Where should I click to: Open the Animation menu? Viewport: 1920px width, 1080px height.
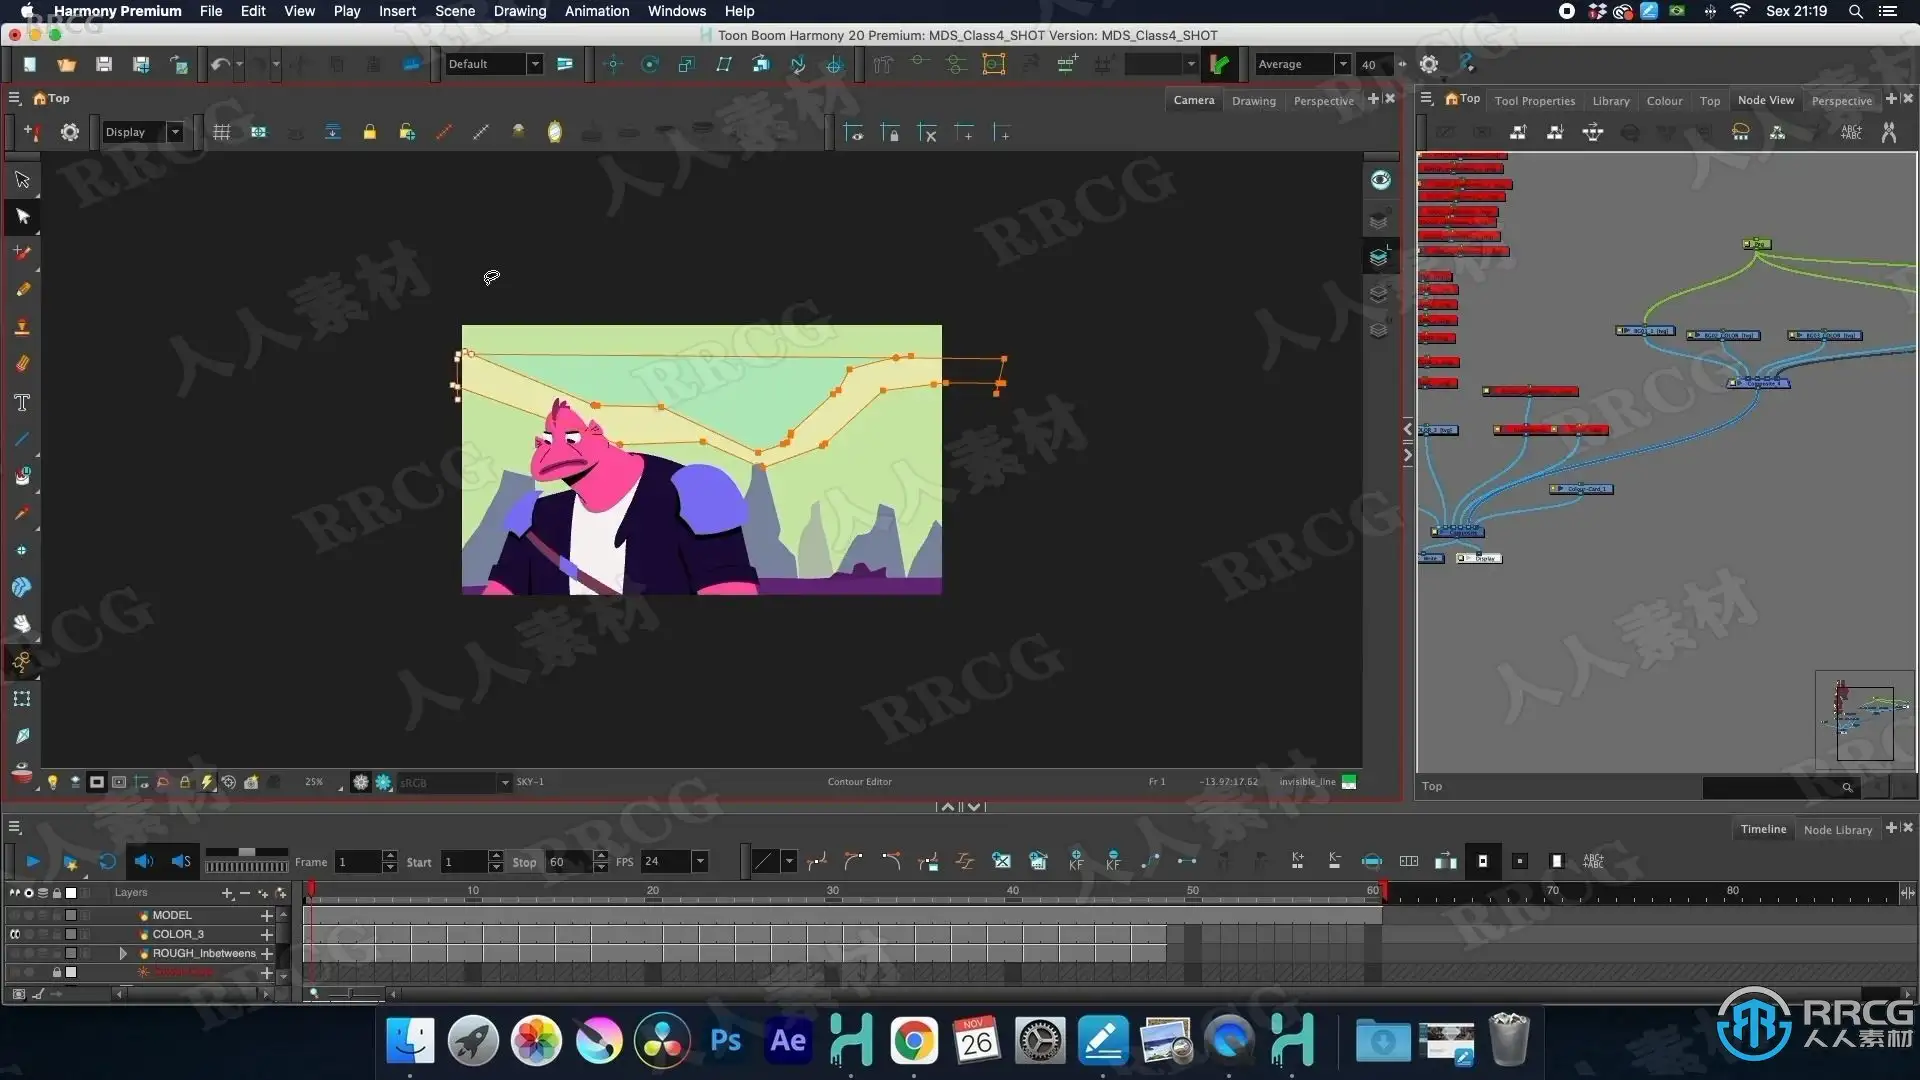coord(597,11)
